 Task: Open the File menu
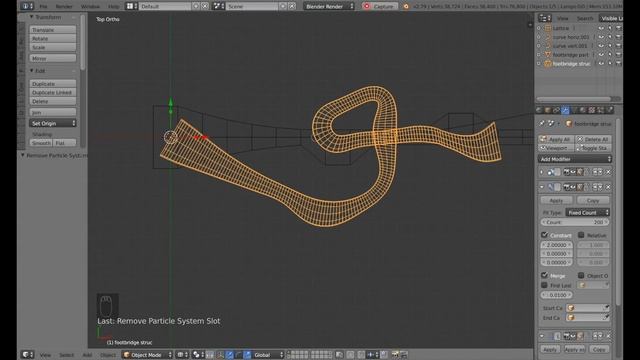tap(43, 7)
